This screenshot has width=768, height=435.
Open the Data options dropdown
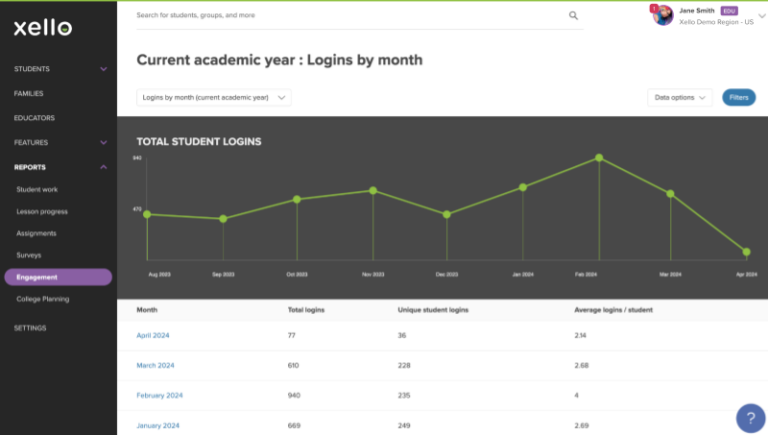(x=680, y=98)
